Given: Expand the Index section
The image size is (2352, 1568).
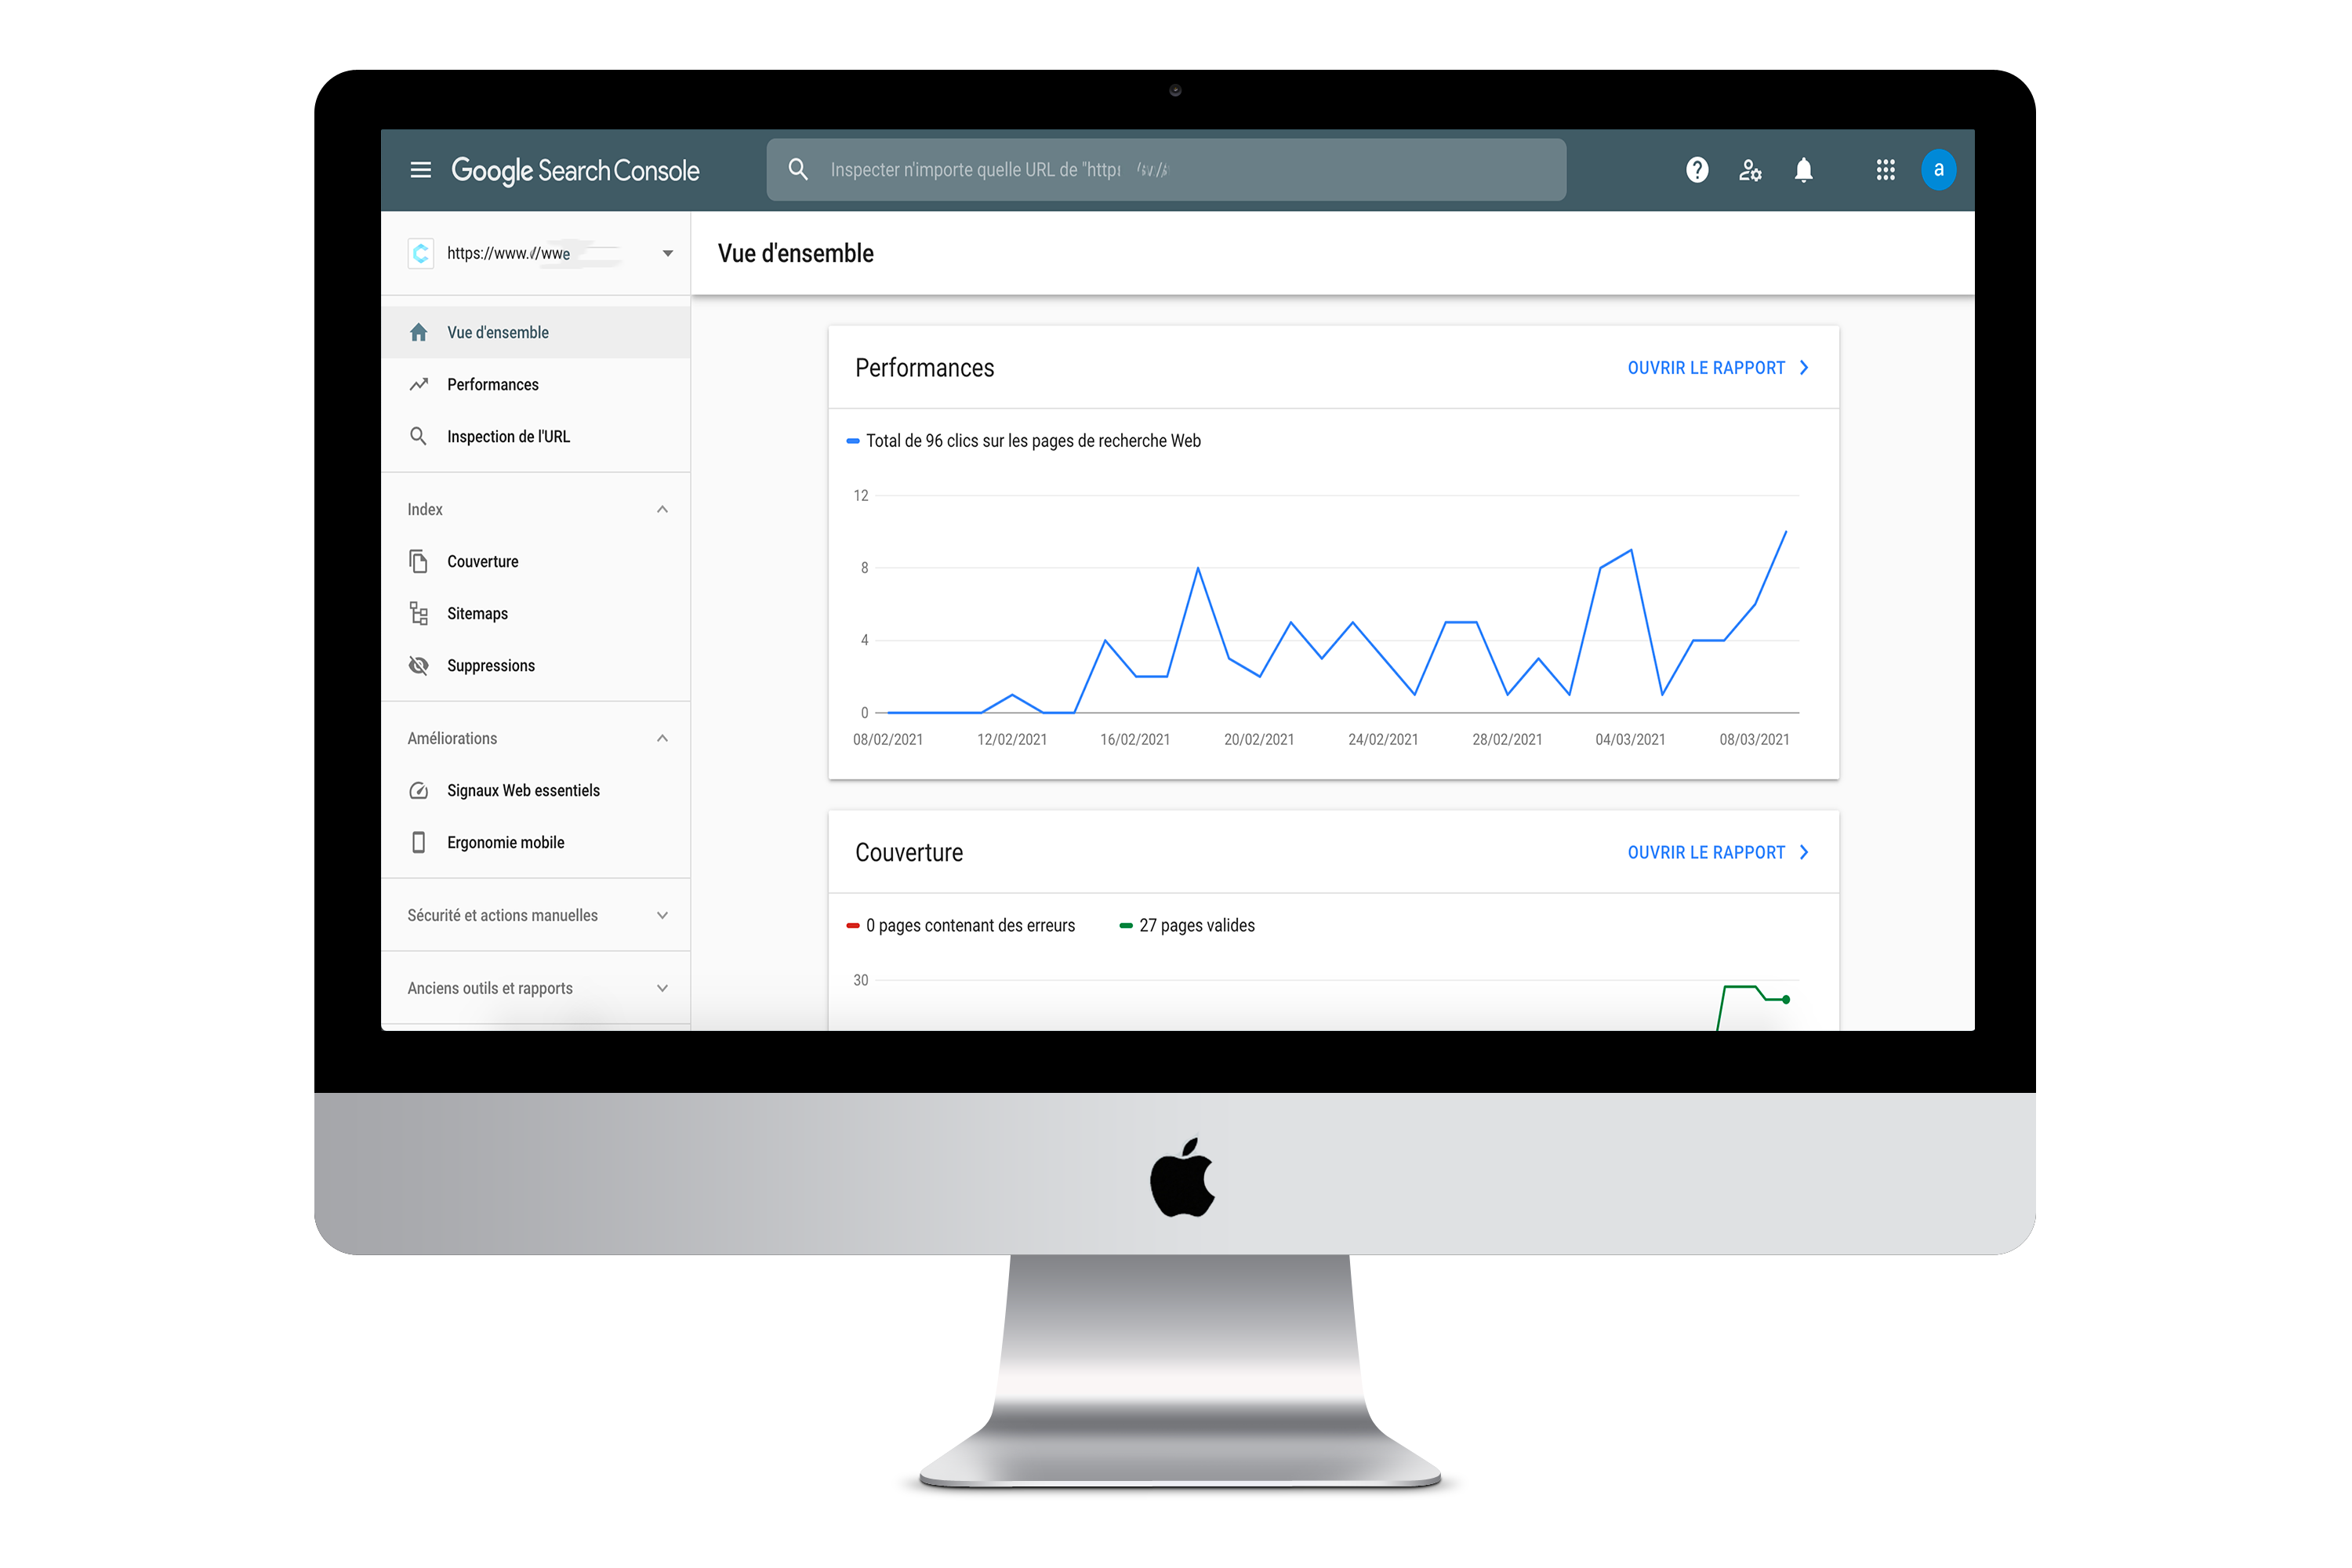Looking at the screenshot, I should coord(662,510).
